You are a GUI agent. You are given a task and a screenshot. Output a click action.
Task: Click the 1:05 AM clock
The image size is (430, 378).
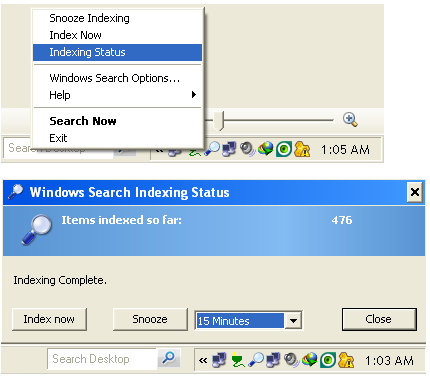coord(345,150)
